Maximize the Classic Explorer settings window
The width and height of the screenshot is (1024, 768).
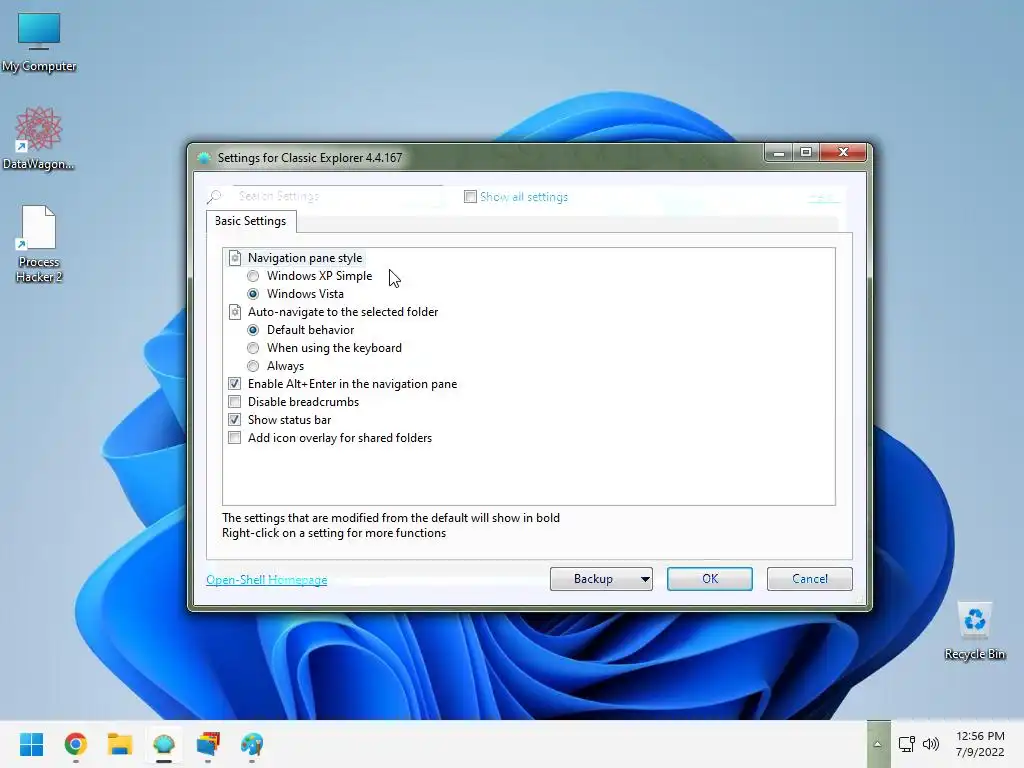pos(806,152)
